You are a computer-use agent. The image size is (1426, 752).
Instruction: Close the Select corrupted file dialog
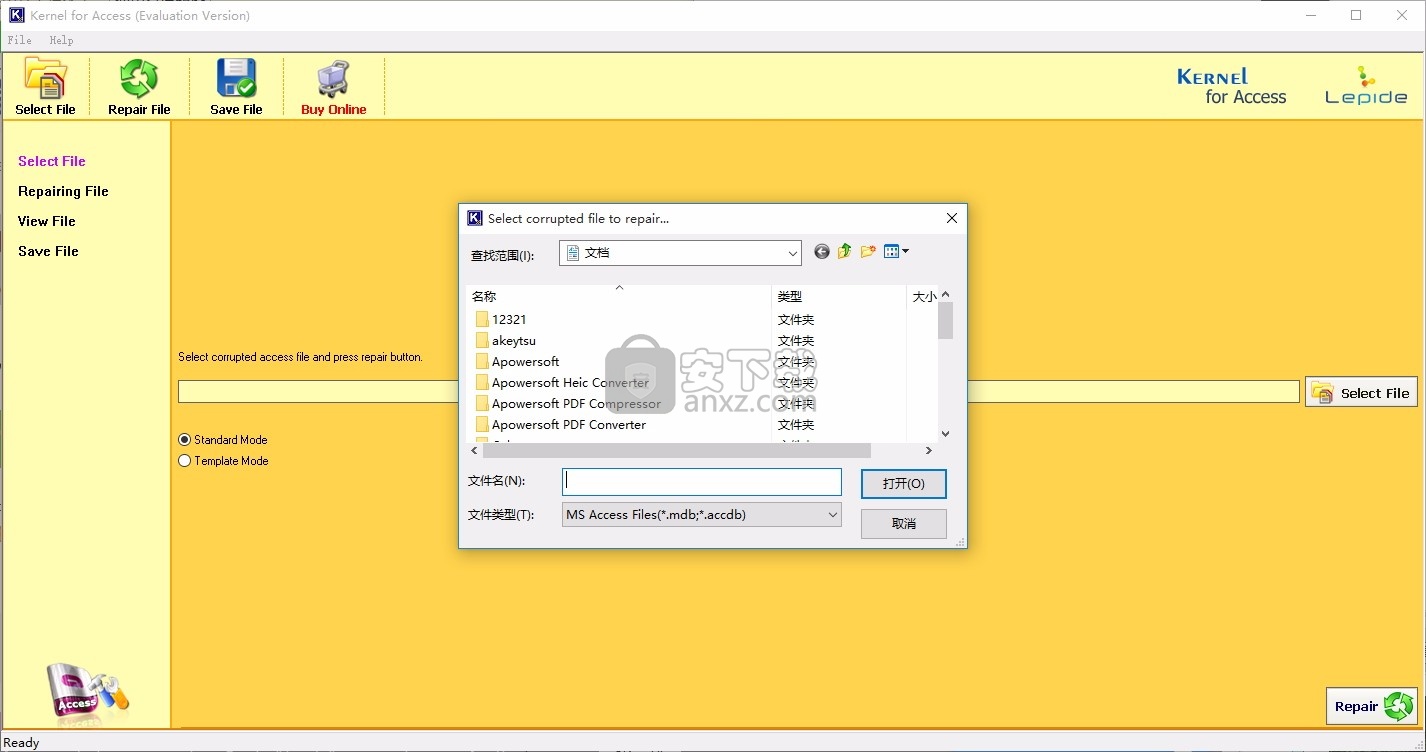pyautogui.click(x=952, y=218)
